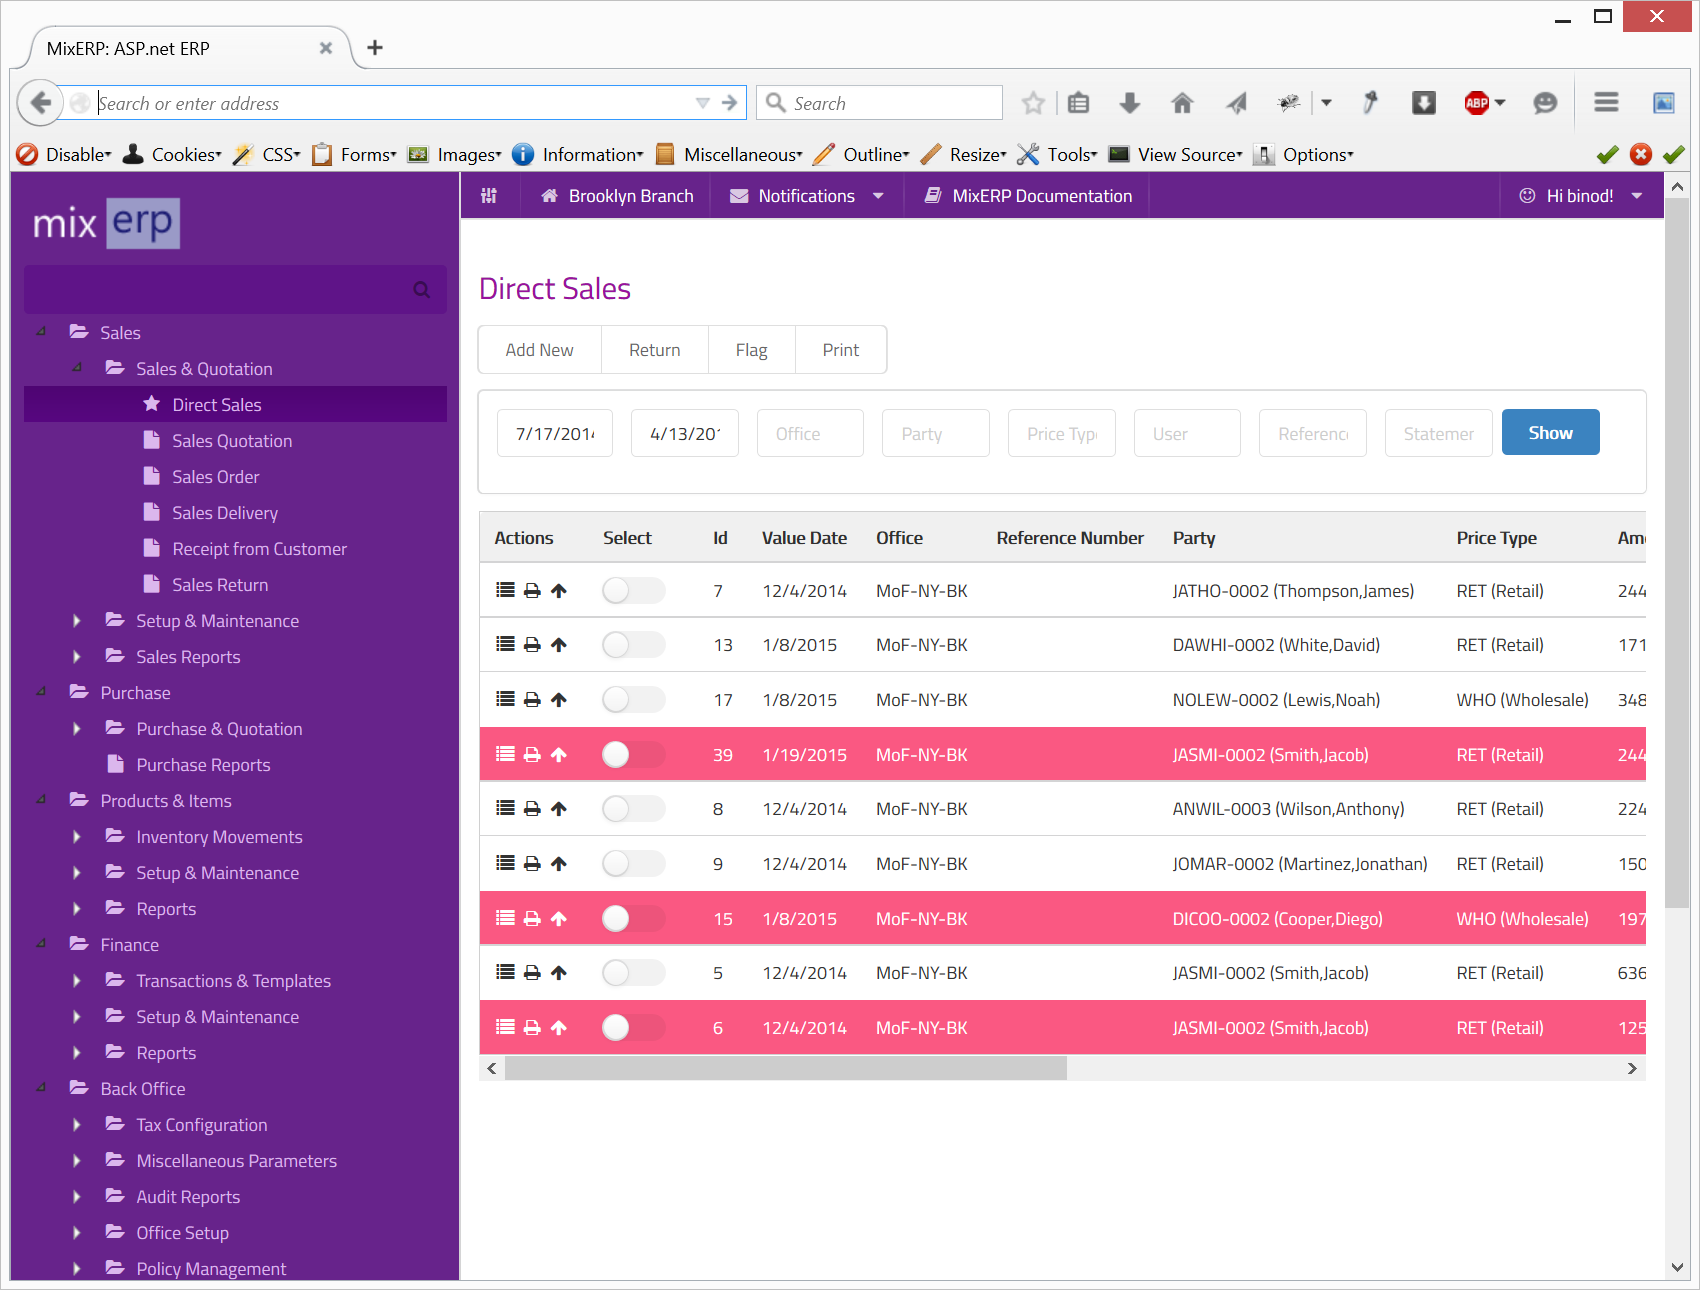The width and height of the screenshot is (1700, 1290).
Task: Expand the Sales Reports tree node
Action: (77, 657)
